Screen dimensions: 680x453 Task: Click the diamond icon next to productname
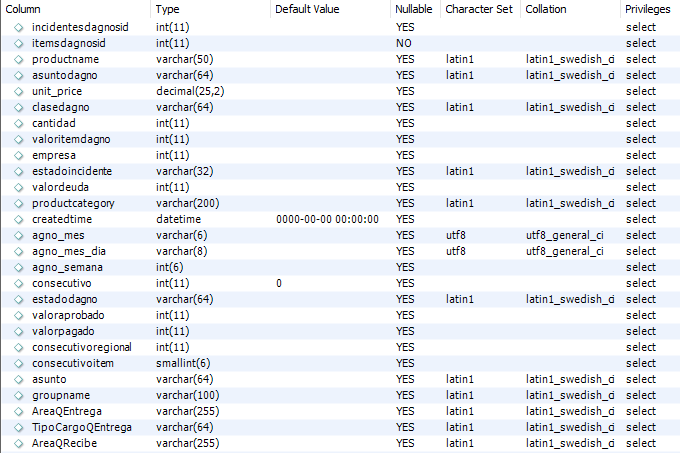click(18, 59)
